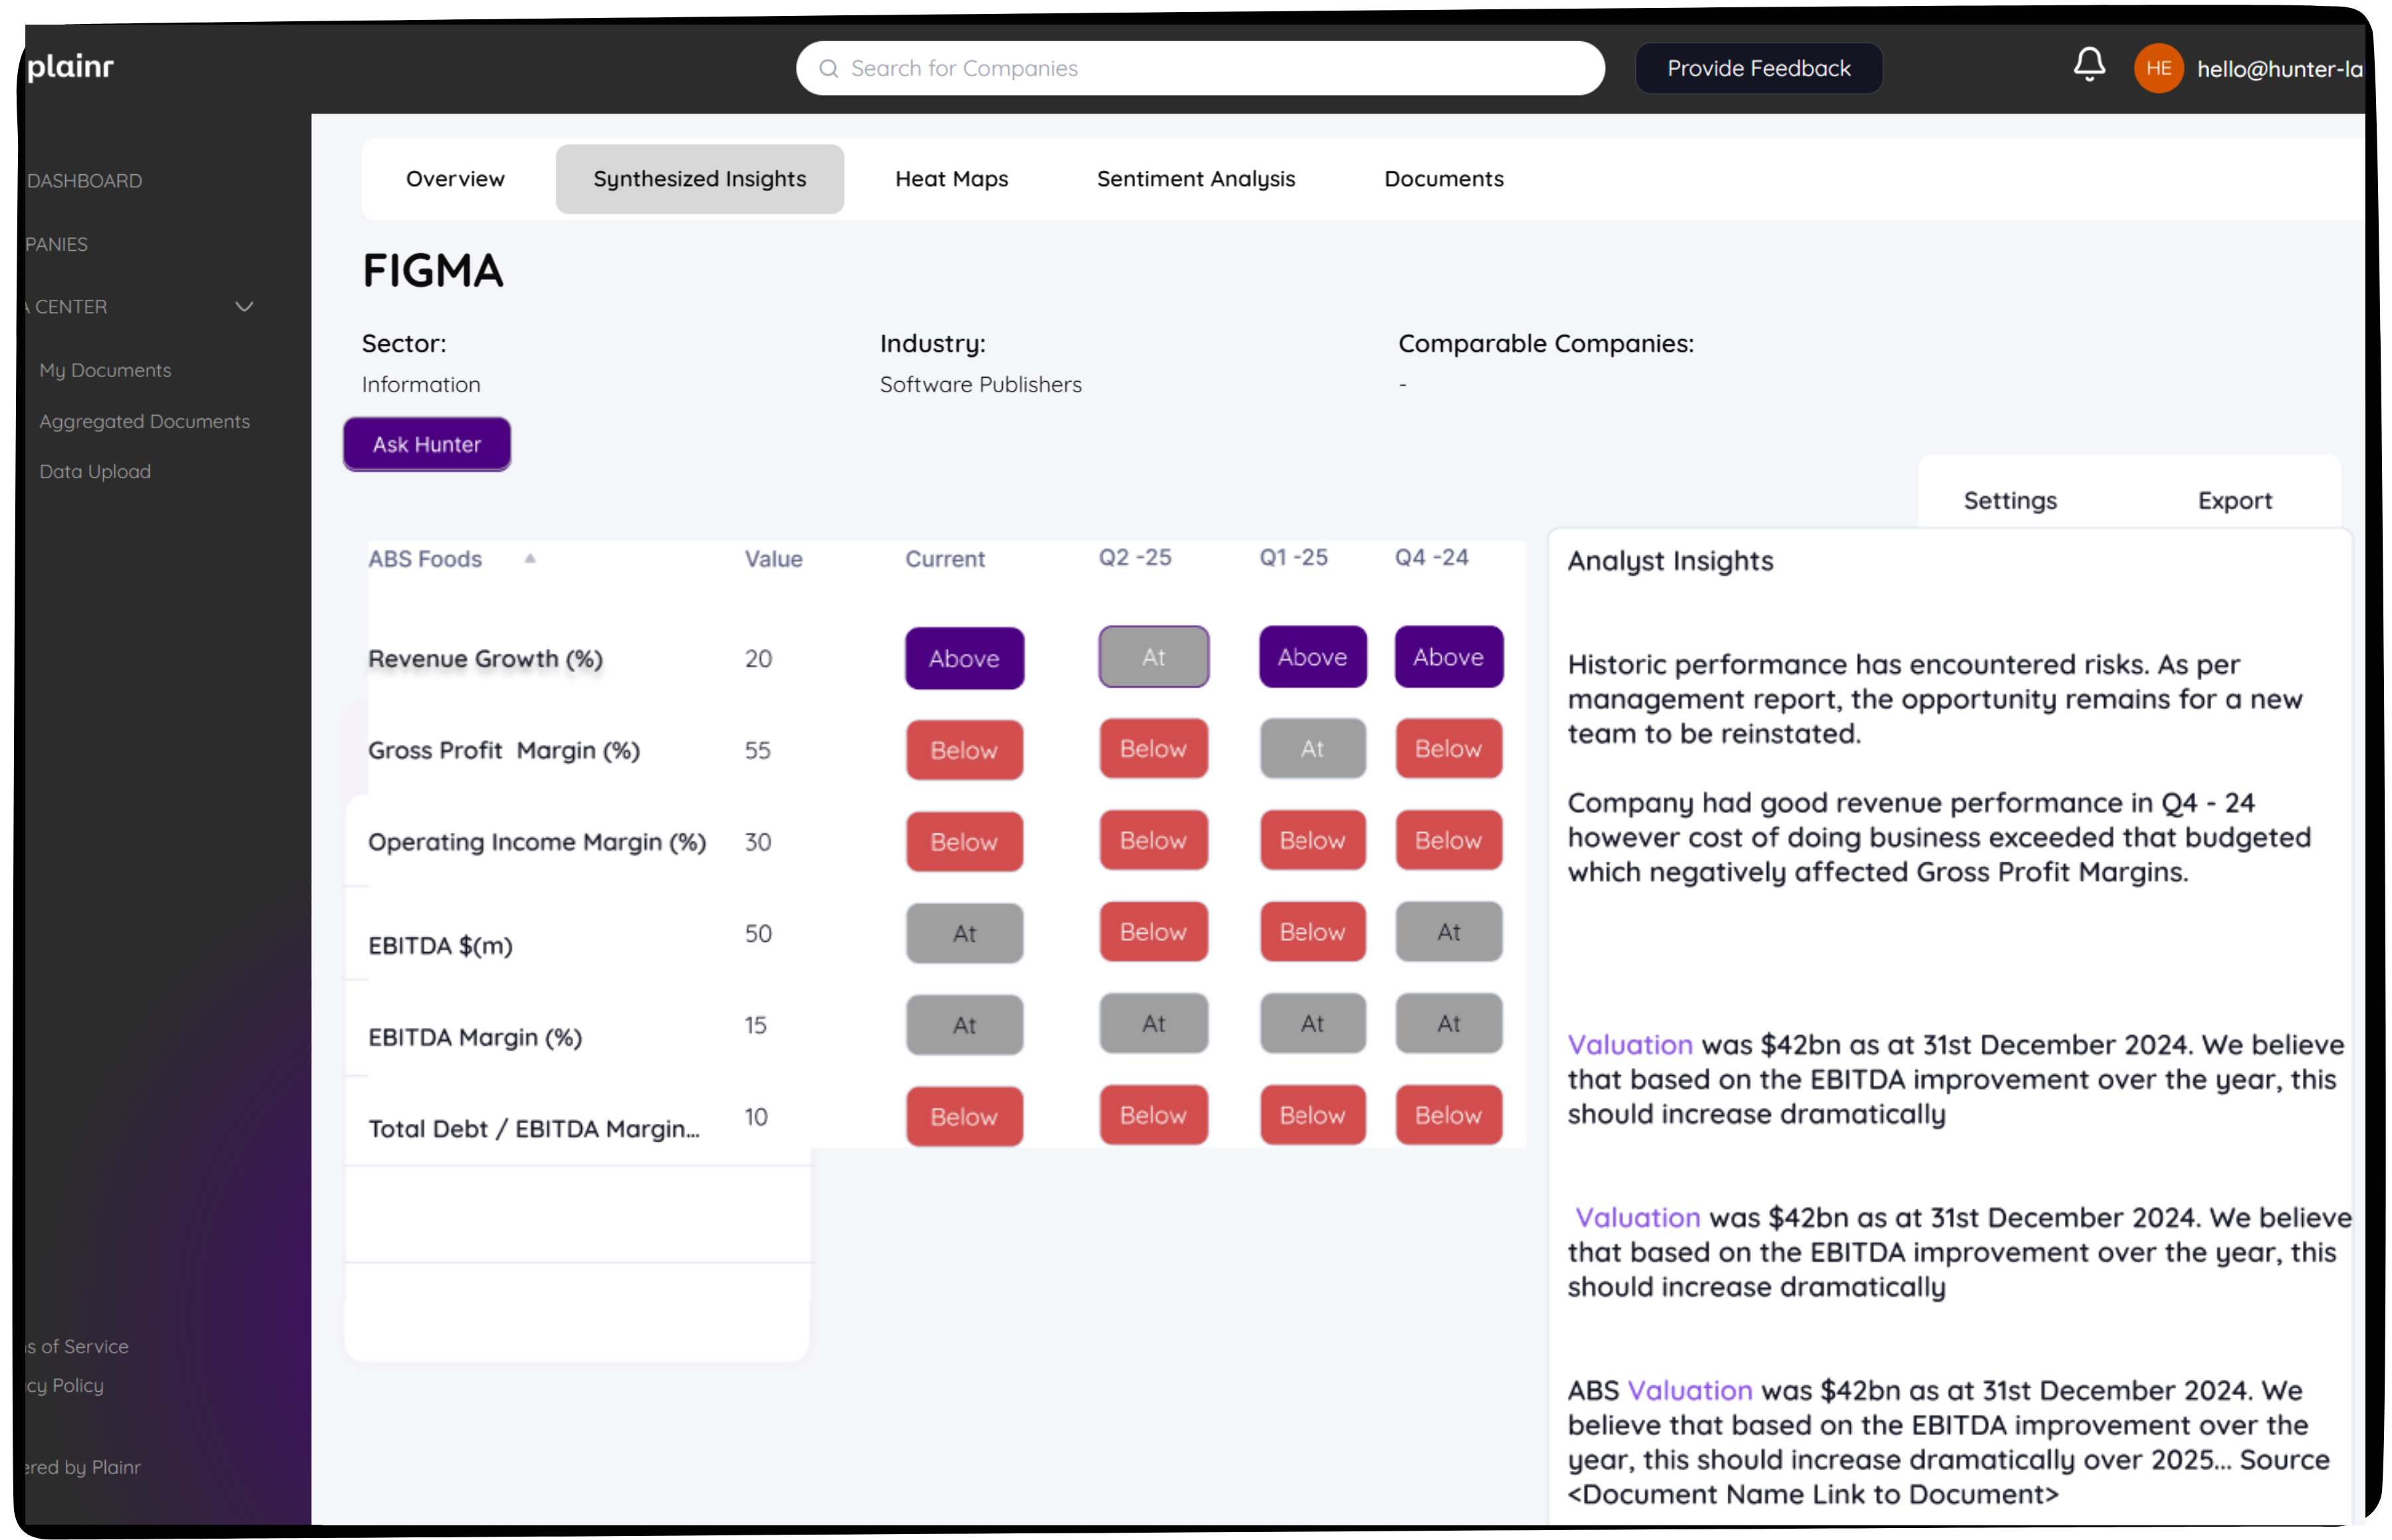2392x1540 pixels.
Task: Click Operating Income Margin Q2-25 Below badge
Action: (x=1153, y=840)
